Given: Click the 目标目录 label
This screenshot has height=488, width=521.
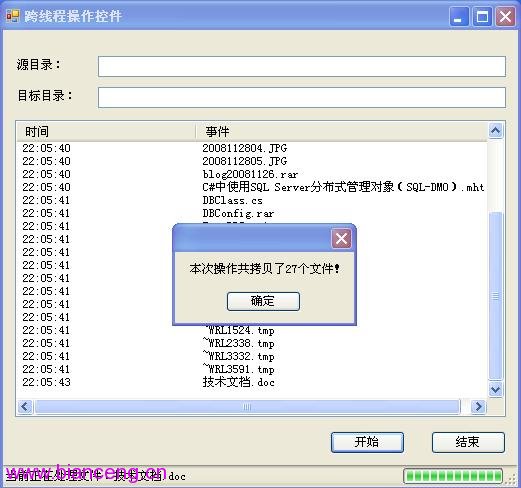Looking at the screenshot, I should [45, 96].
